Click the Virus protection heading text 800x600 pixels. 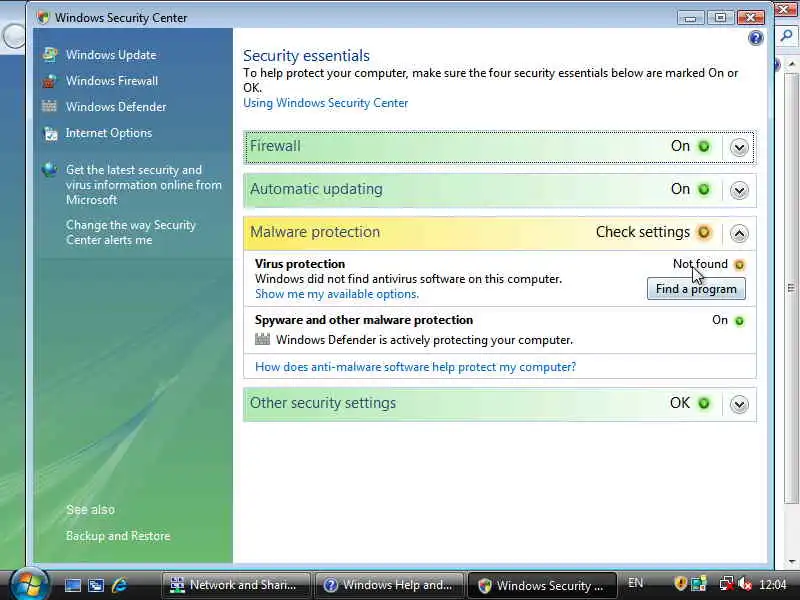click(300, 264)
